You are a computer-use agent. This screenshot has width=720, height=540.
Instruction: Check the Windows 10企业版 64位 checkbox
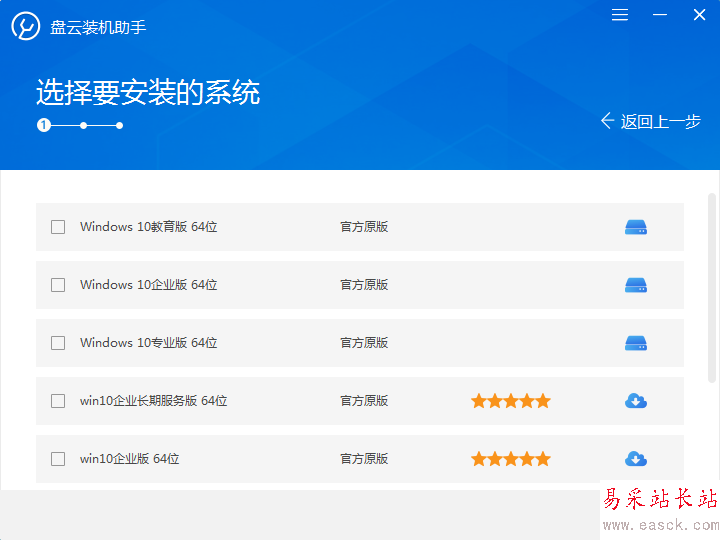[58, 285]
